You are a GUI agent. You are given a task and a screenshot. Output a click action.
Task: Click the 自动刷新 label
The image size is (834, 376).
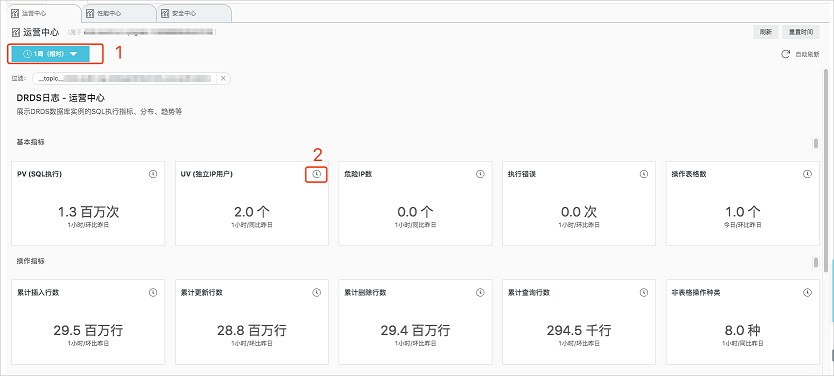coord(807,55)
